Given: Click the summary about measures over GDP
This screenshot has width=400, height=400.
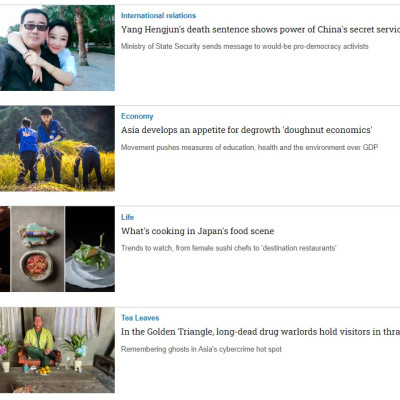Looking at the screenshot, I should click(249, 147).
